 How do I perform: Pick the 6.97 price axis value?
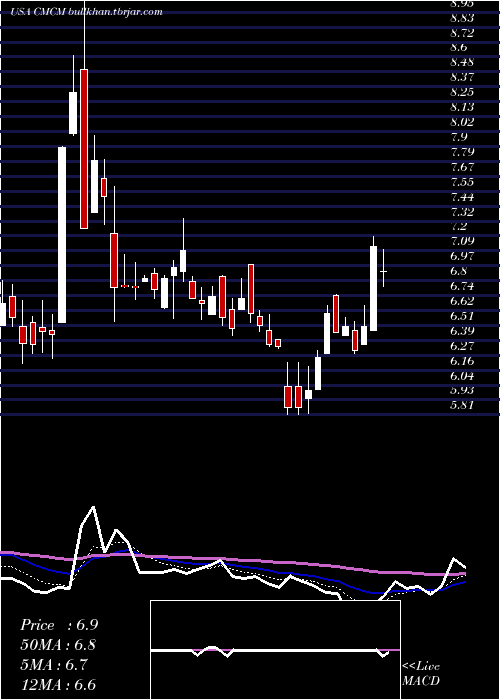click(462, 256)
